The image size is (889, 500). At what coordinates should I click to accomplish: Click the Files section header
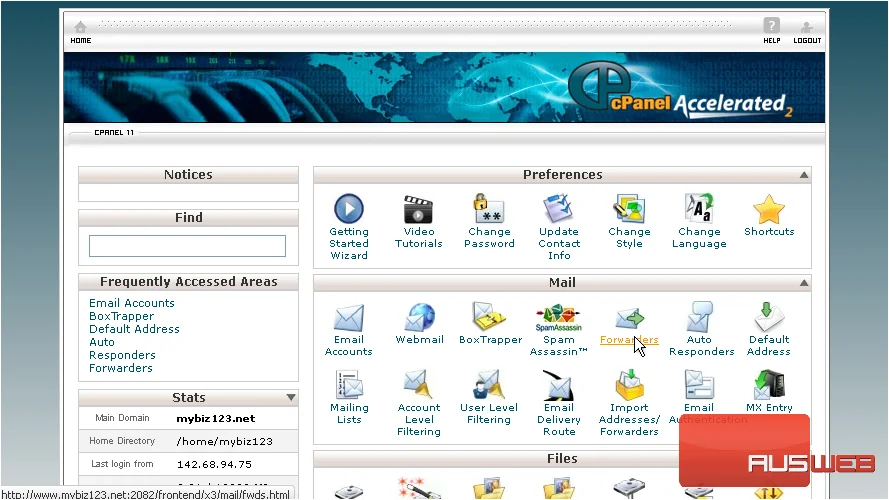click(562, 459)
